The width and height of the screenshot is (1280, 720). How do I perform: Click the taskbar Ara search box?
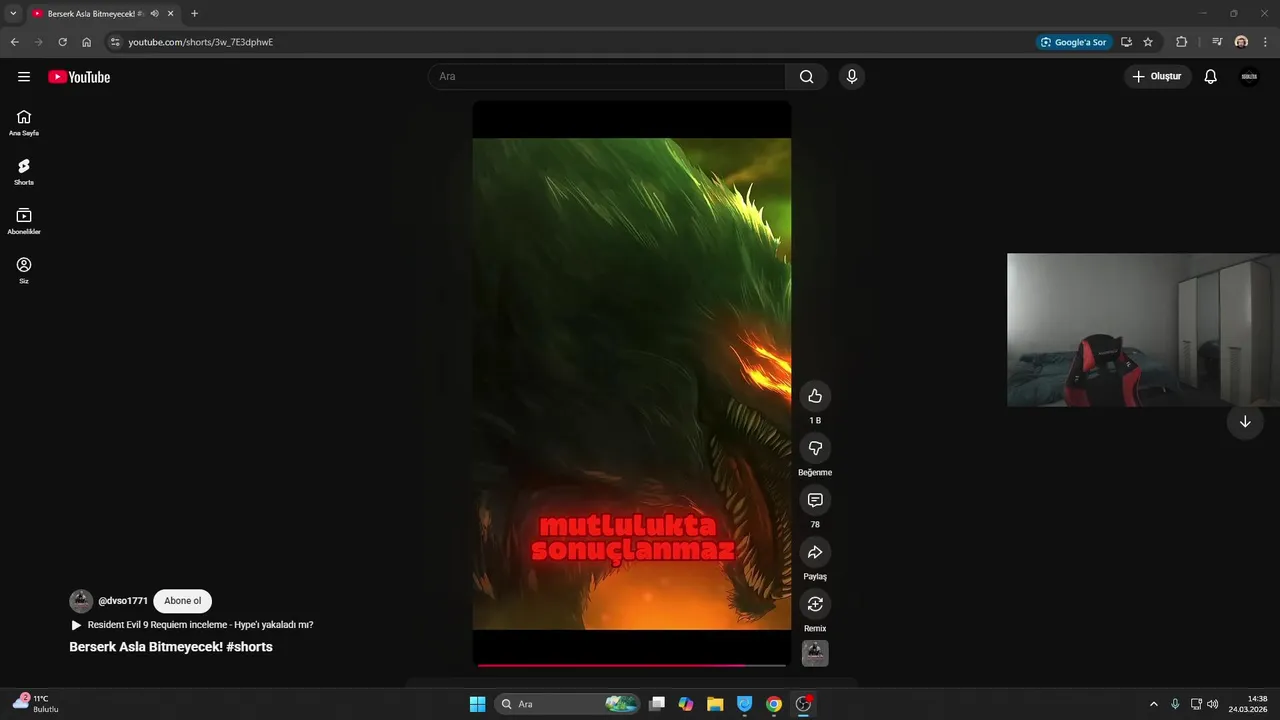click(x=568, y=704)
